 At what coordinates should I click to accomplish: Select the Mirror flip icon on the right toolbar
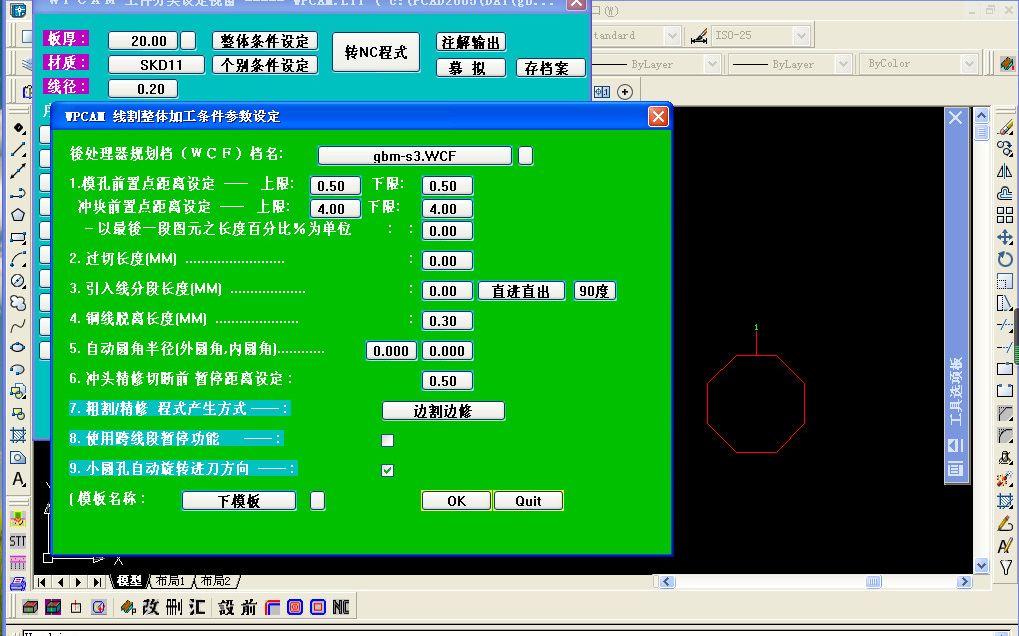click(x=1004, y=169)
